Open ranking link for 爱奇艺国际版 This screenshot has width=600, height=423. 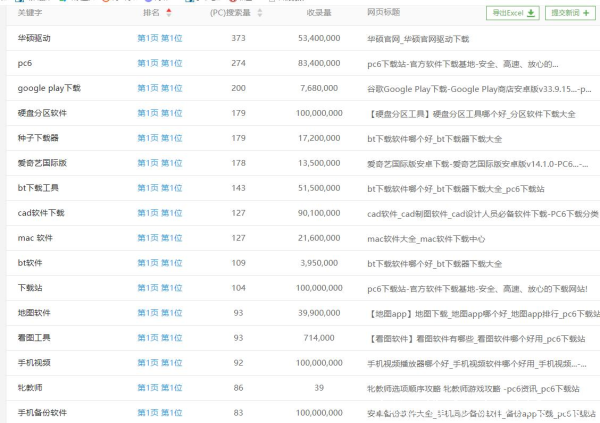(159, 163)
